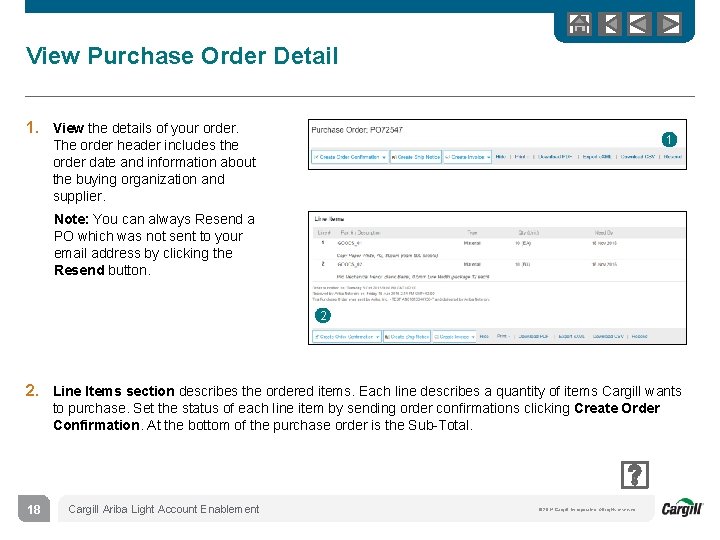Click Download CSV in bottom toolbar
The image size is (720, 540).
pyautogui.click(x=608, y=336)
